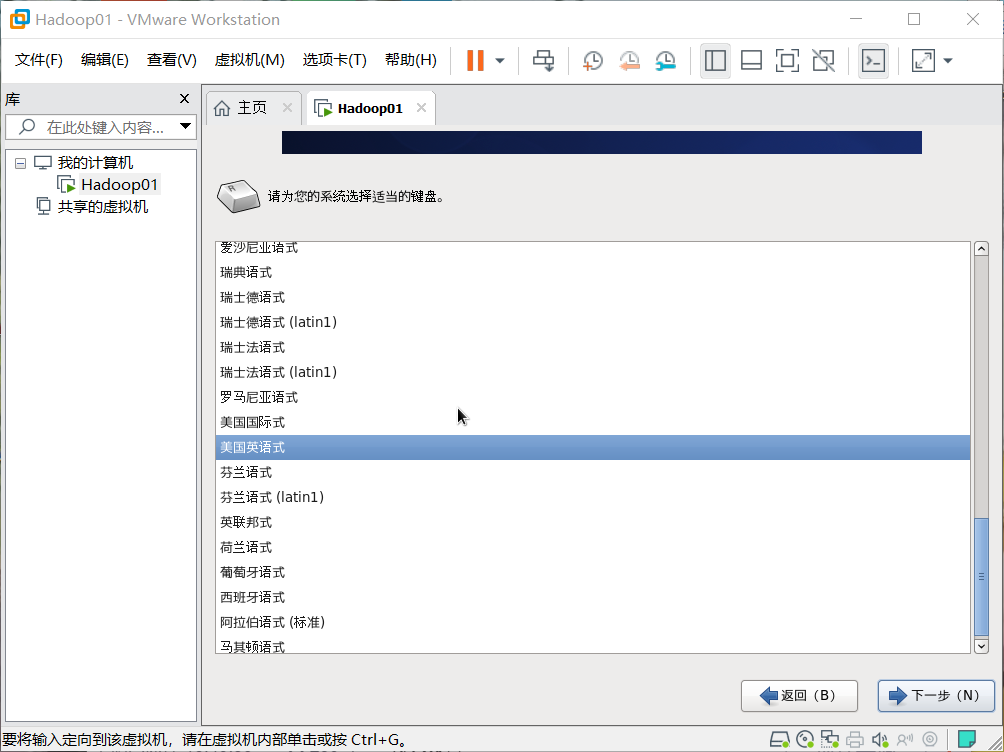Toggle the thumbnail bar view icon
This screenshot has height=752, width=1004.
pyautogui.click(x=751, y=61)
